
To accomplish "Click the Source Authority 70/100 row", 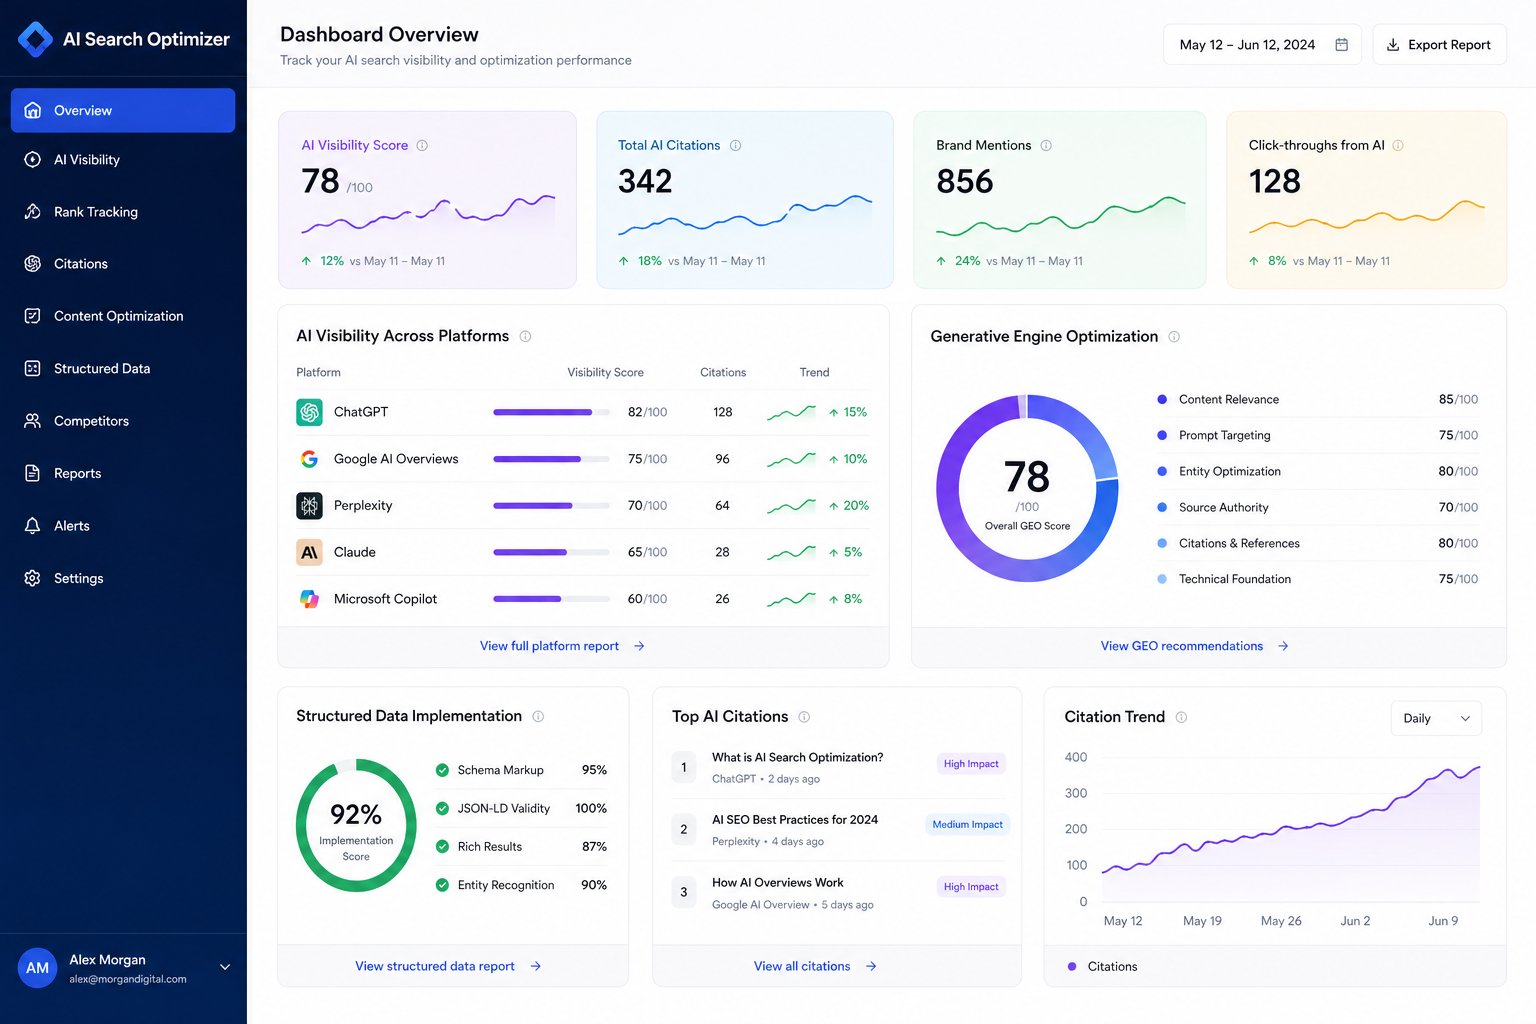I will 1317,507.
